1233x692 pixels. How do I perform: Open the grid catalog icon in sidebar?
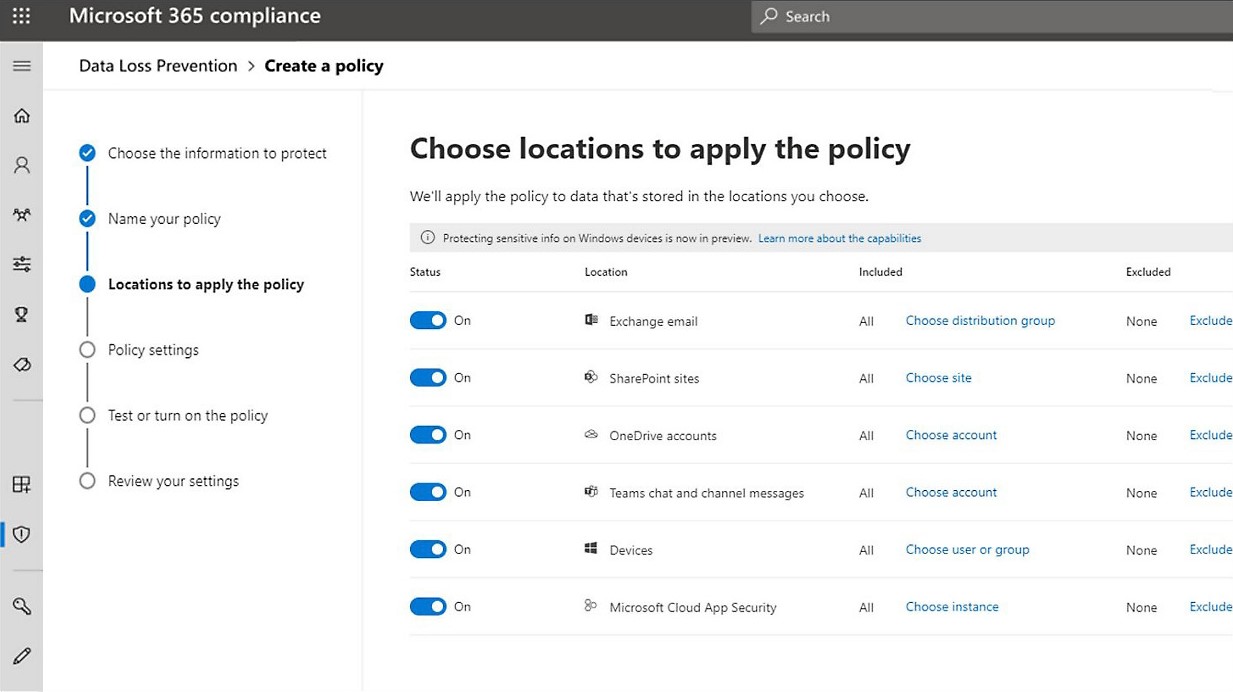(x=21, y=485)
